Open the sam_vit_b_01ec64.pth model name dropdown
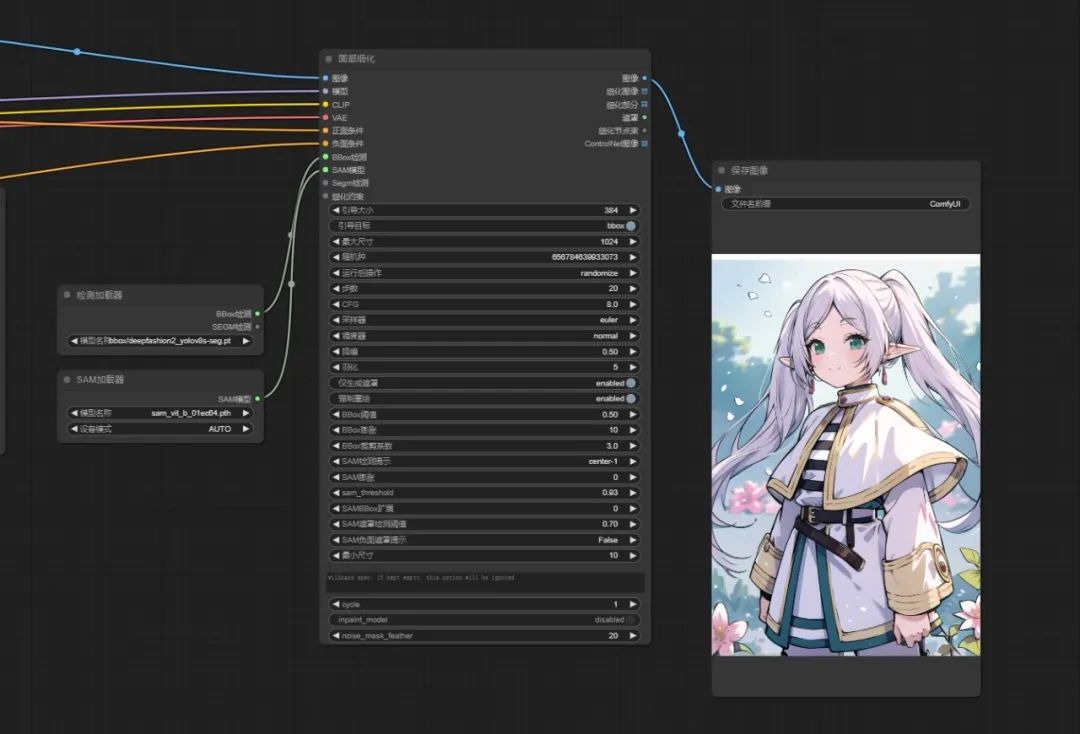1080x734 pixels. 160,413
